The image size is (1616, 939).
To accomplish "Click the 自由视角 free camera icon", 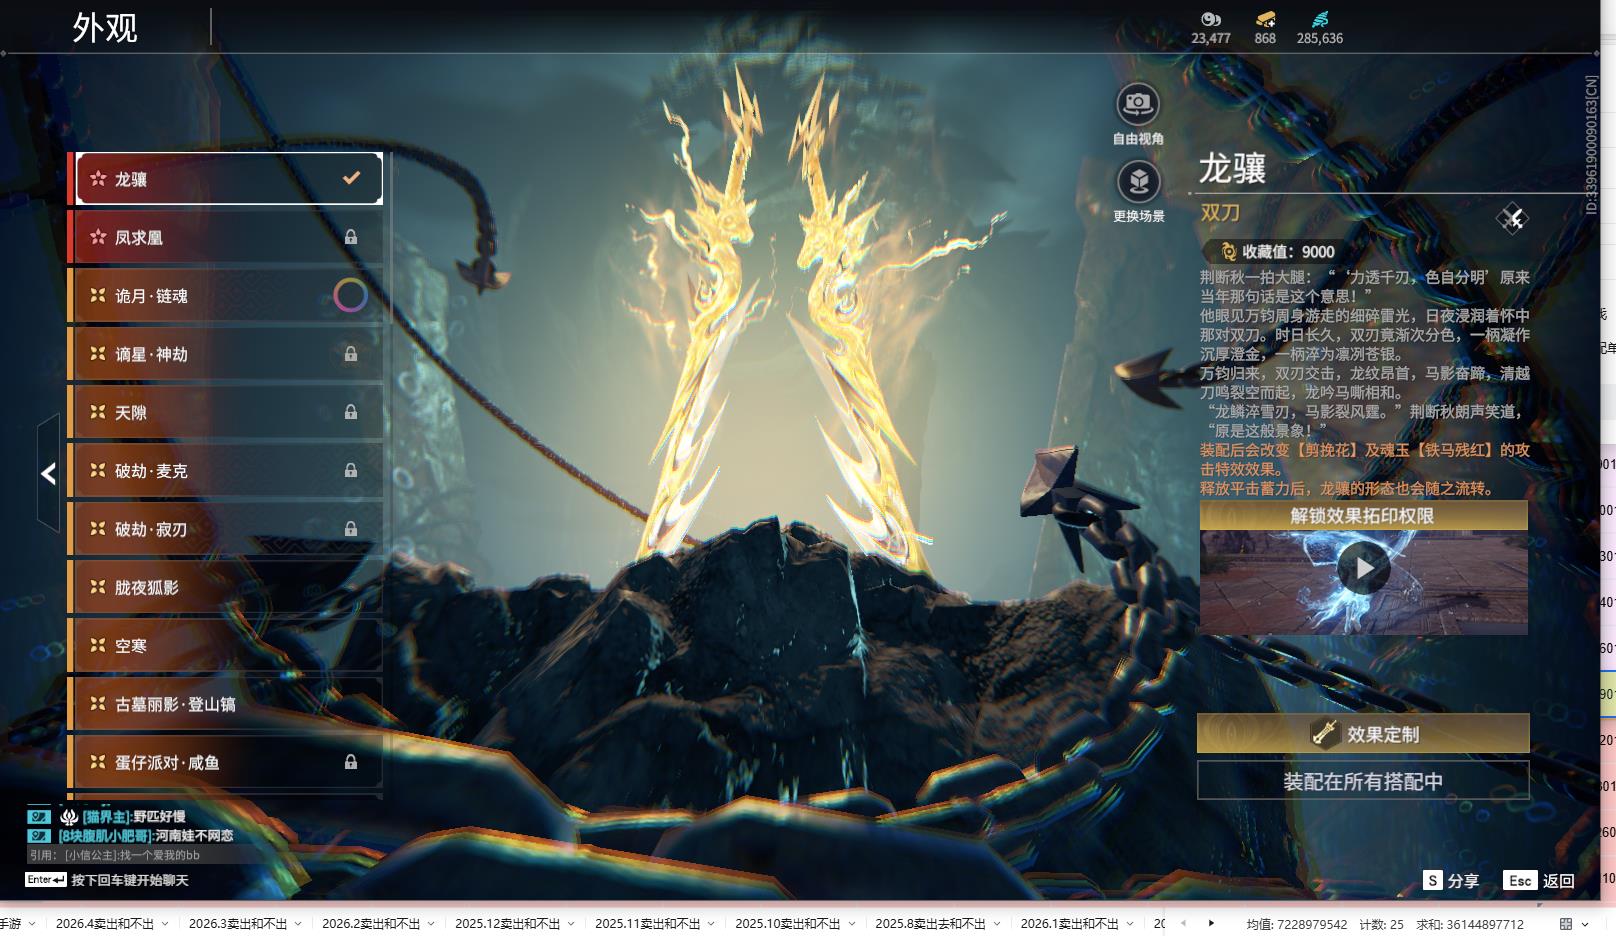I will tap(1137, 105).
